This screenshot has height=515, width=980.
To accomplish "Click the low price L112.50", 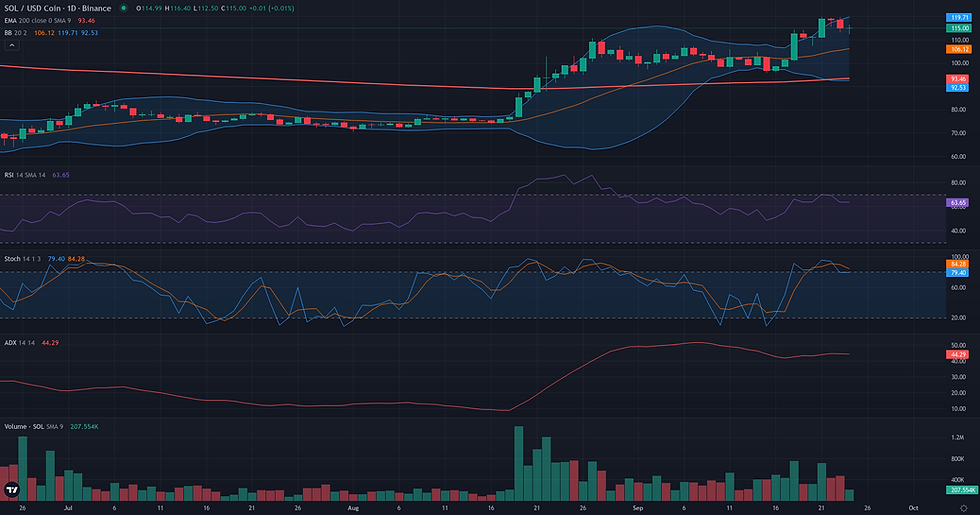I will (206, 8).
